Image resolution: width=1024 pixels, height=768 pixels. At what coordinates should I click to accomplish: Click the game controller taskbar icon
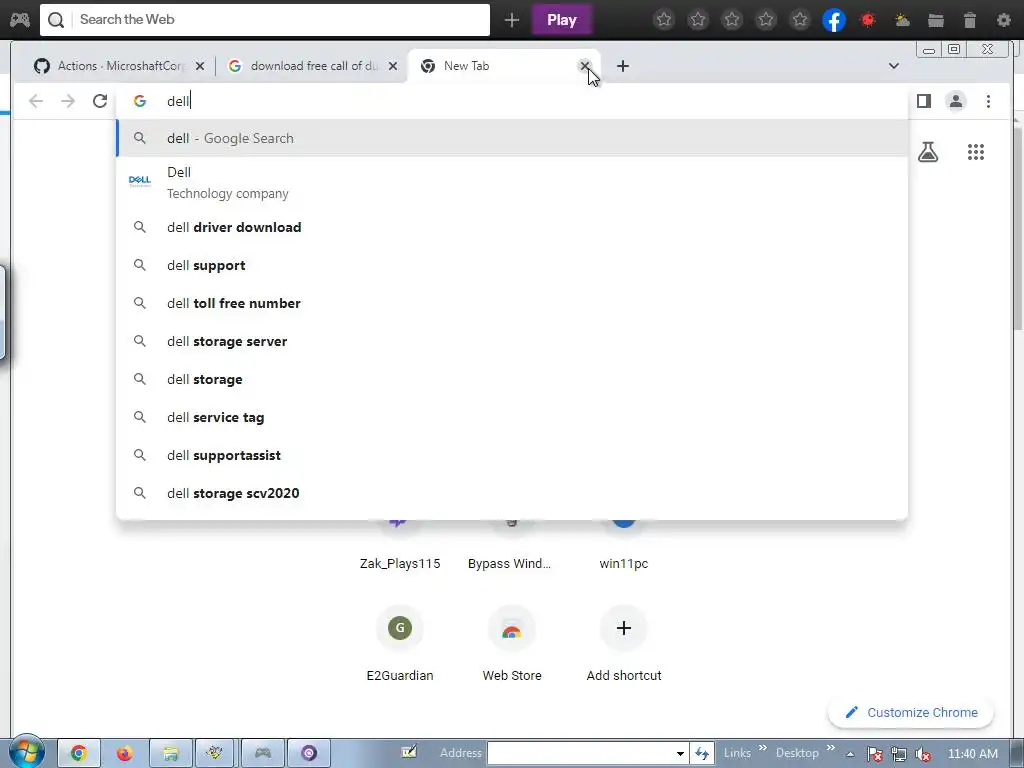[x=263, y=753]
